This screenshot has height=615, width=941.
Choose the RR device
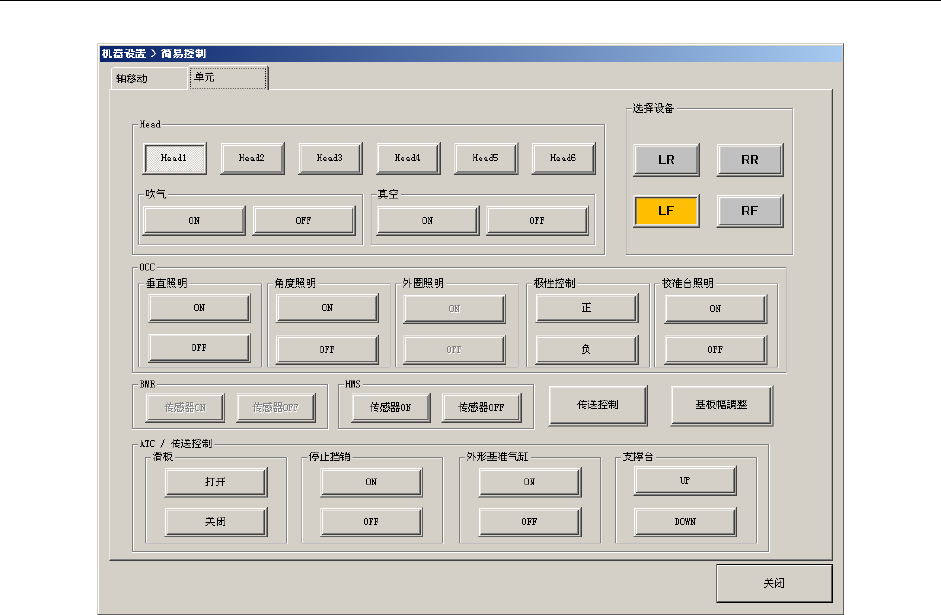750,160
